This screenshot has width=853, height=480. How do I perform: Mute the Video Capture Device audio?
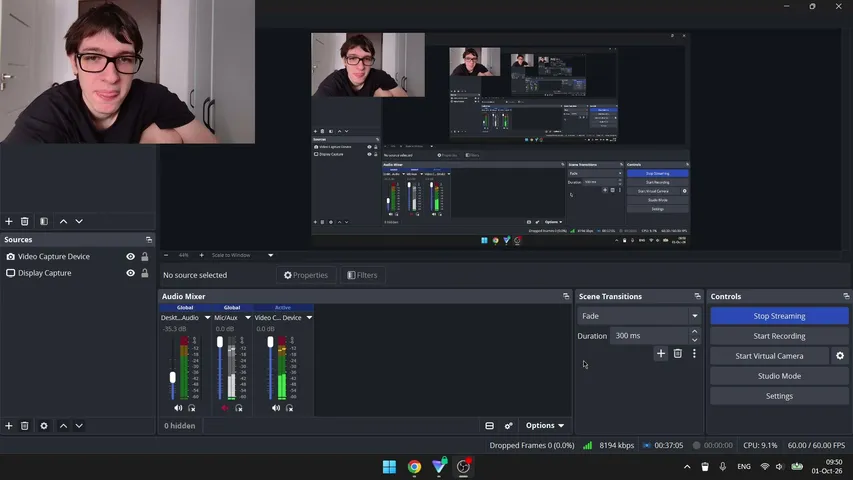276,408
